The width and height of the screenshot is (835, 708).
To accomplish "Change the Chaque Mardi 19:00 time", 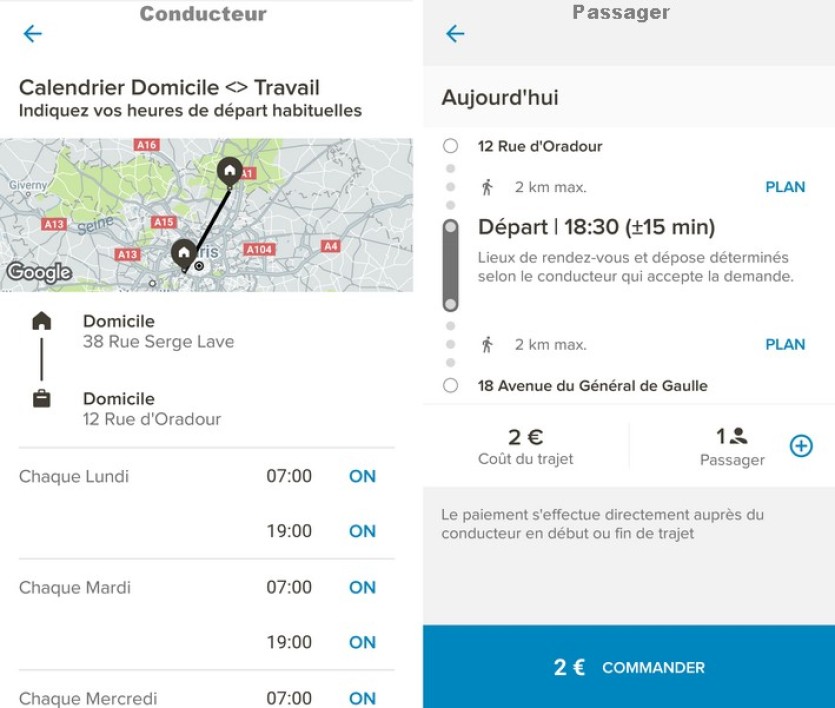I will coord(289,642).
